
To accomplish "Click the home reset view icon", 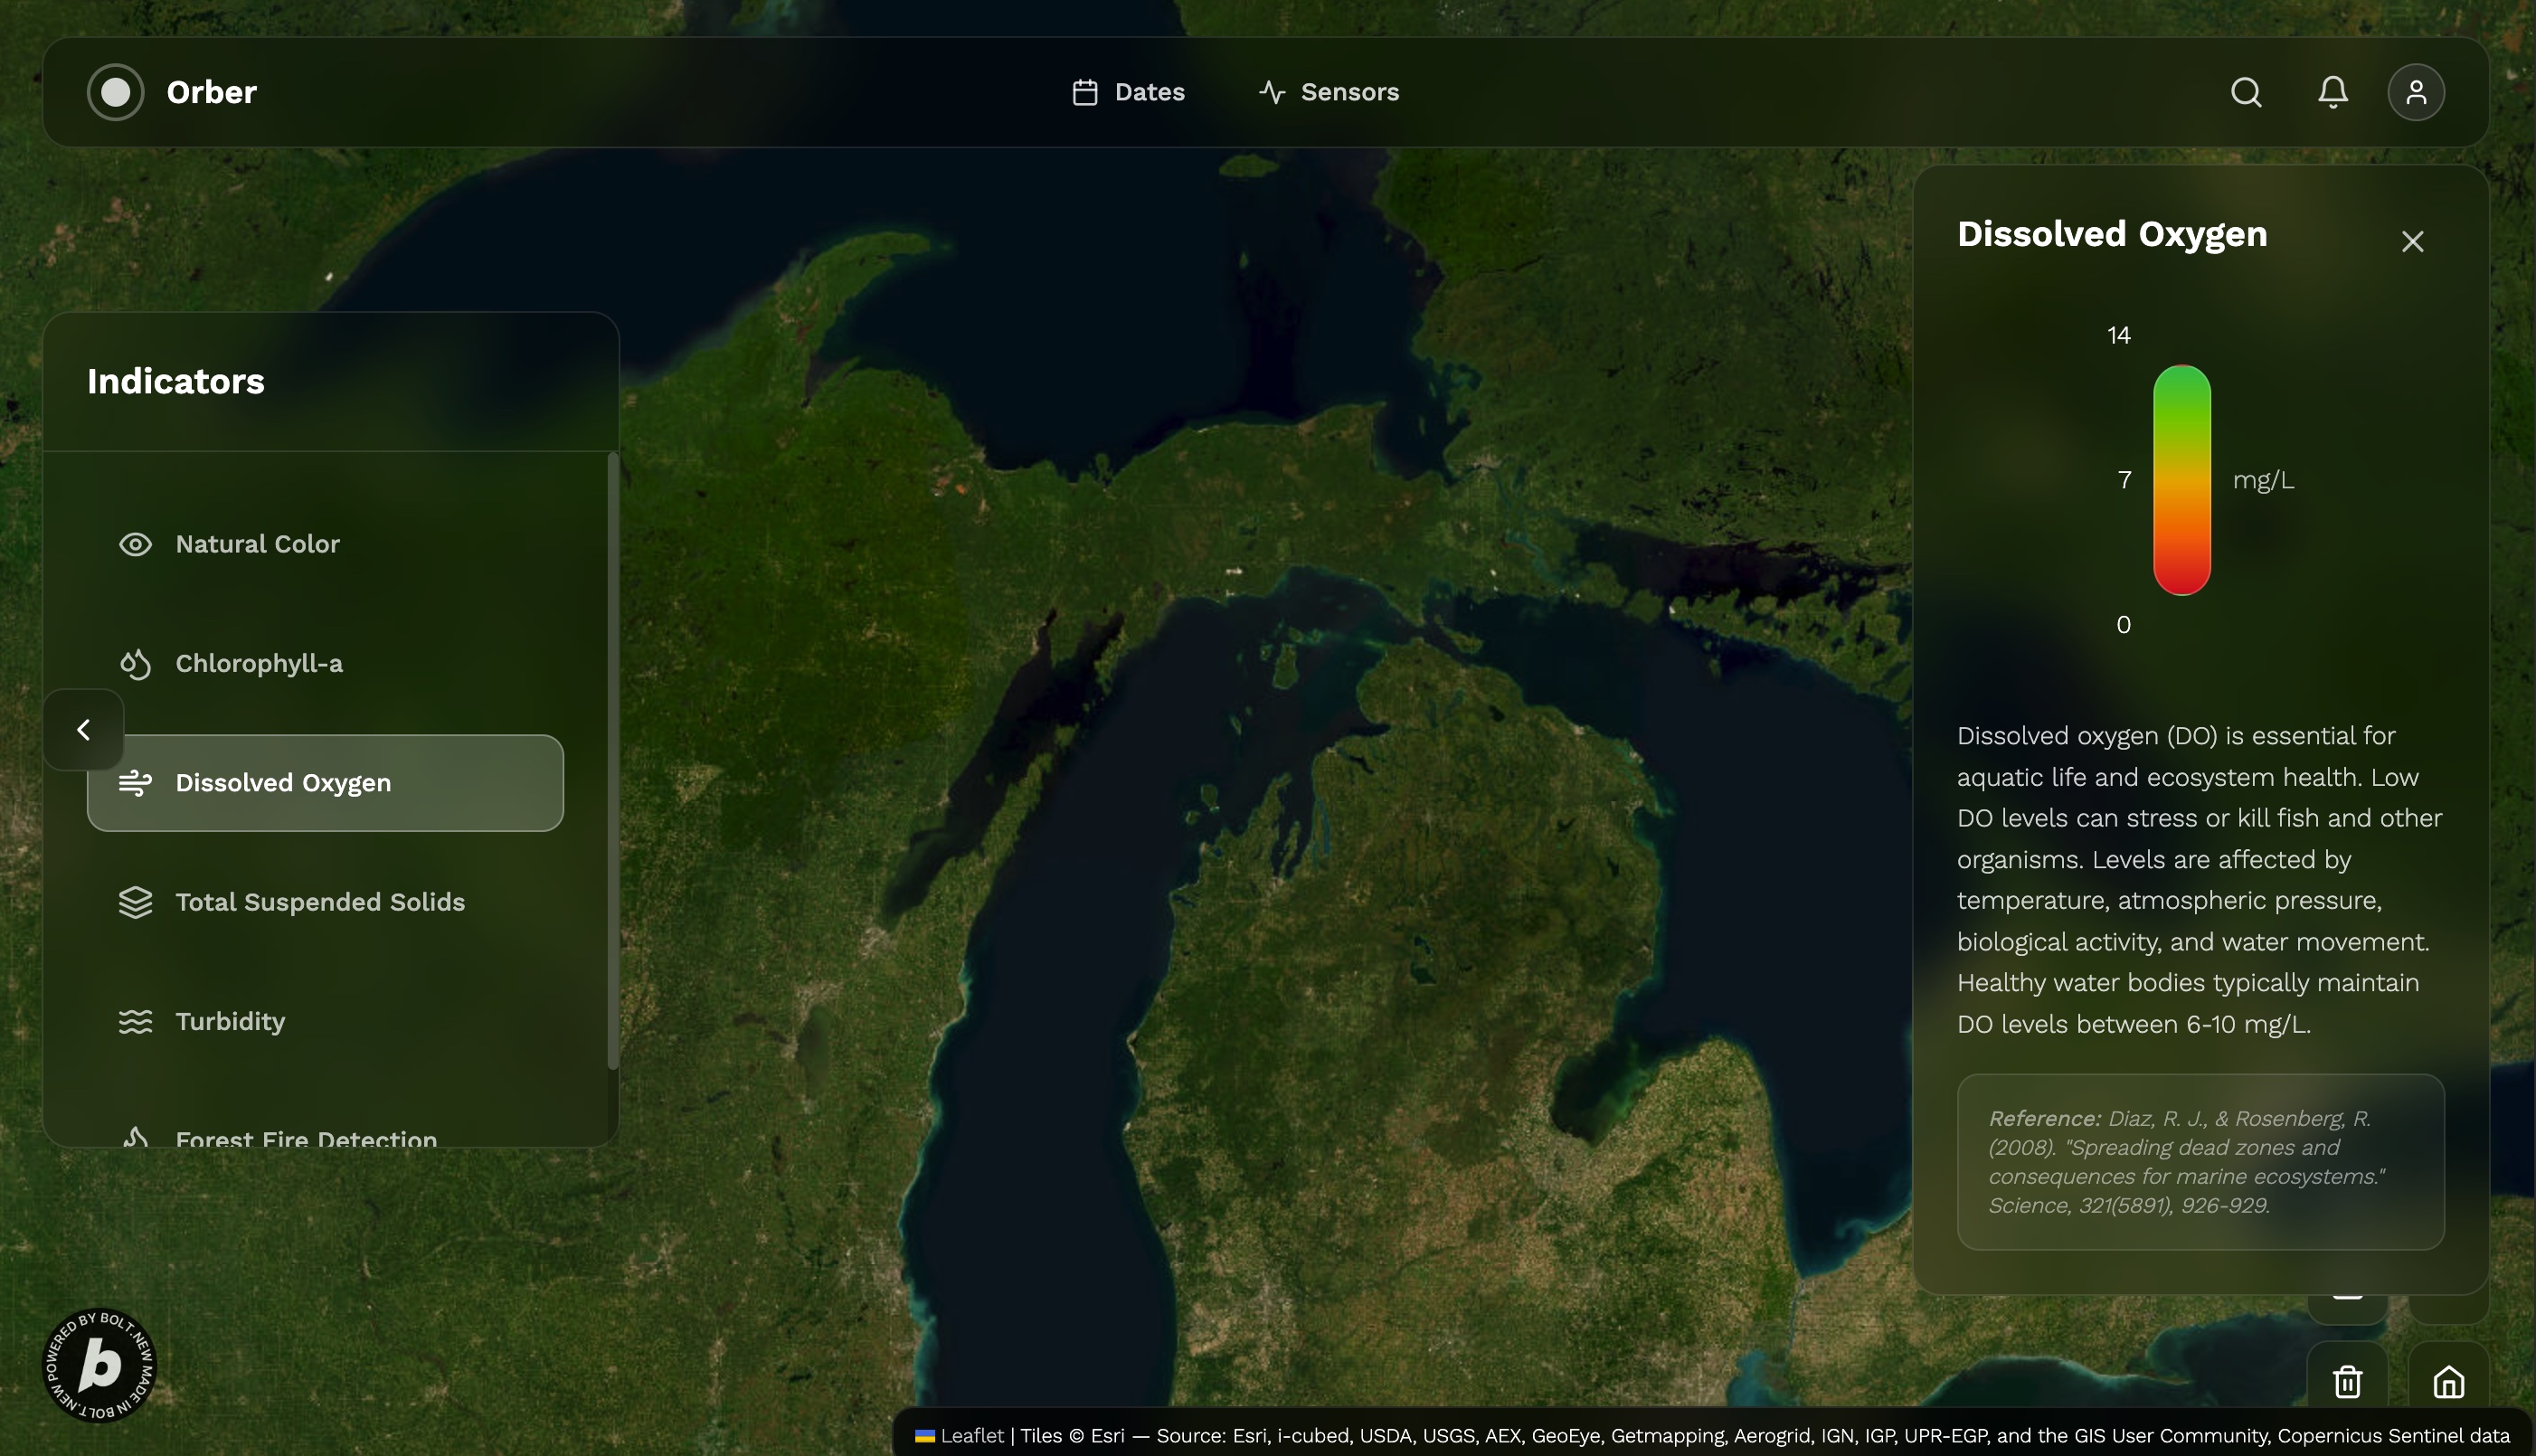I will click(2448, 1382).
